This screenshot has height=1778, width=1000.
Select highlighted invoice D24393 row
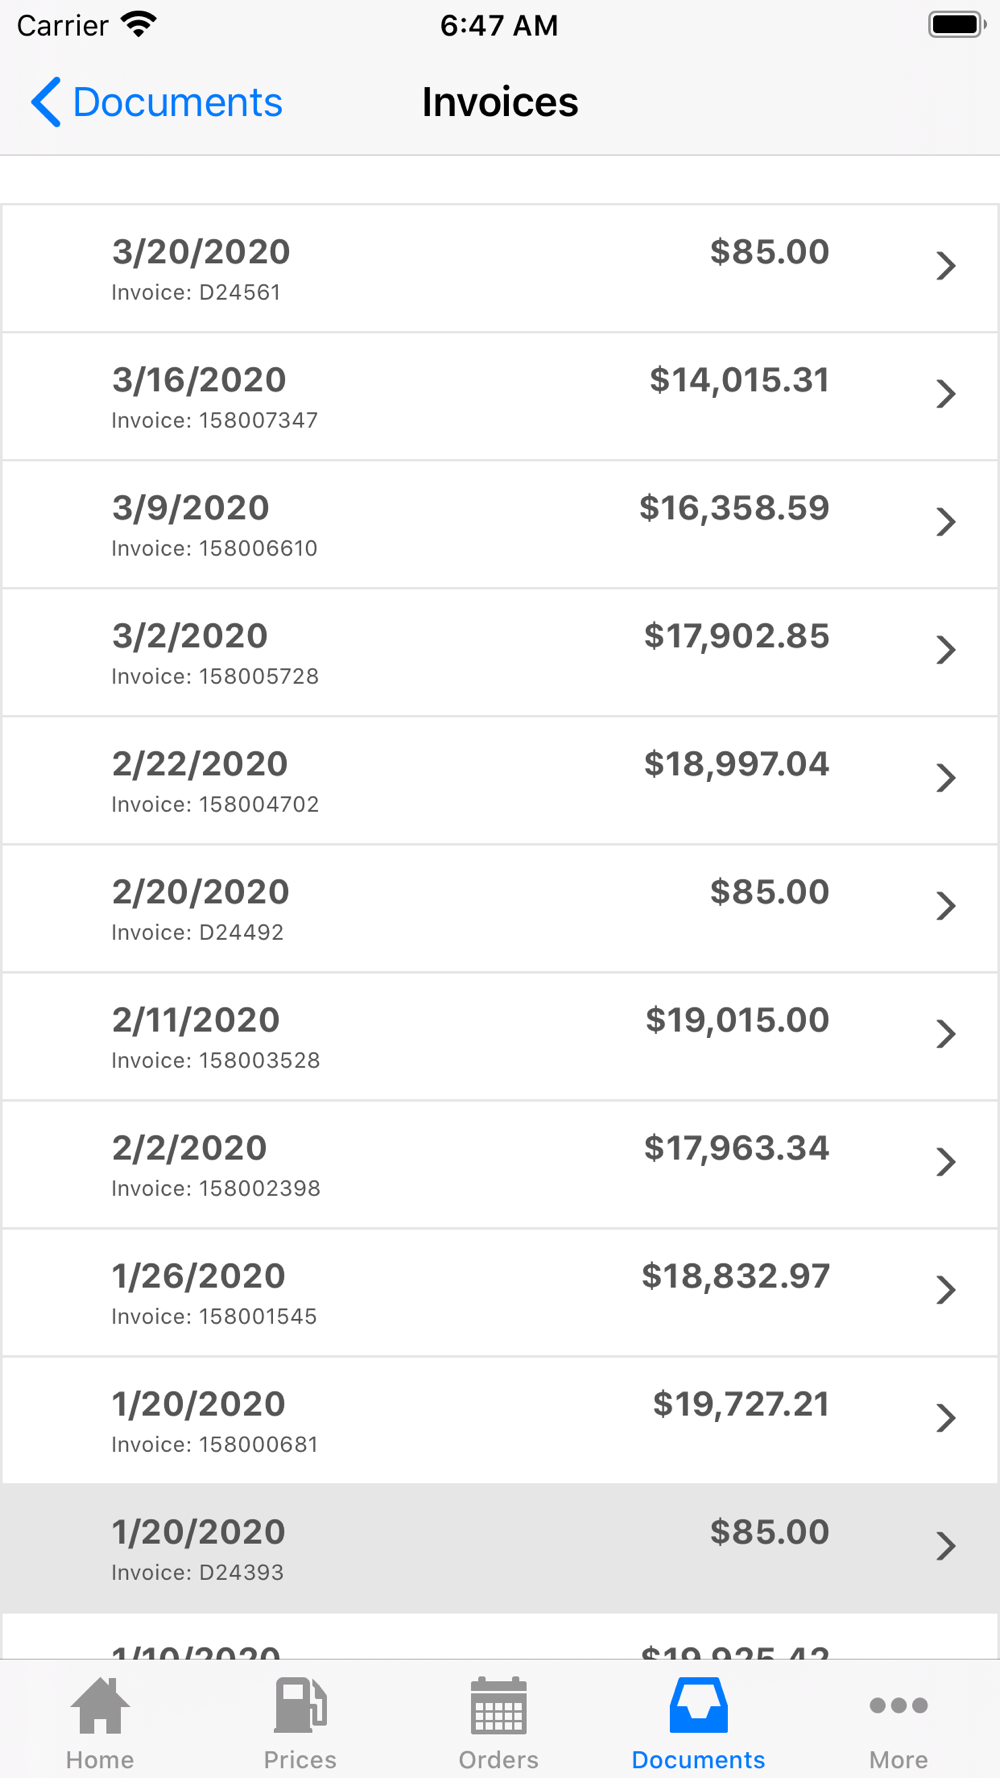(500, 1548)
